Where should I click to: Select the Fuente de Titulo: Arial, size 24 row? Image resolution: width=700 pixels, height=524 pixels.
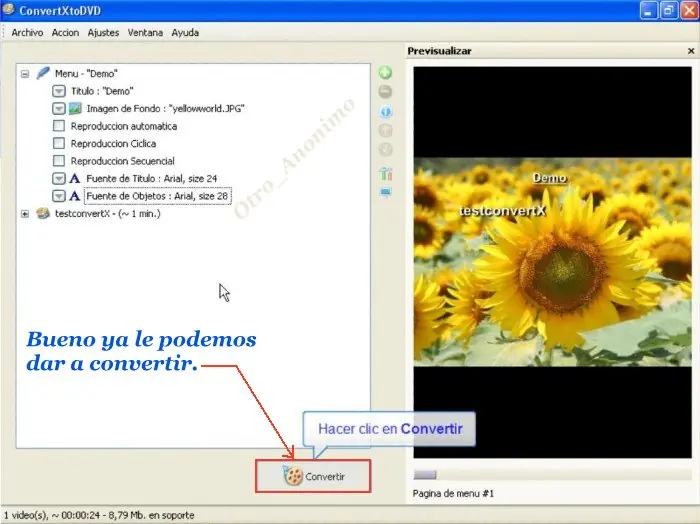[152, 179]
